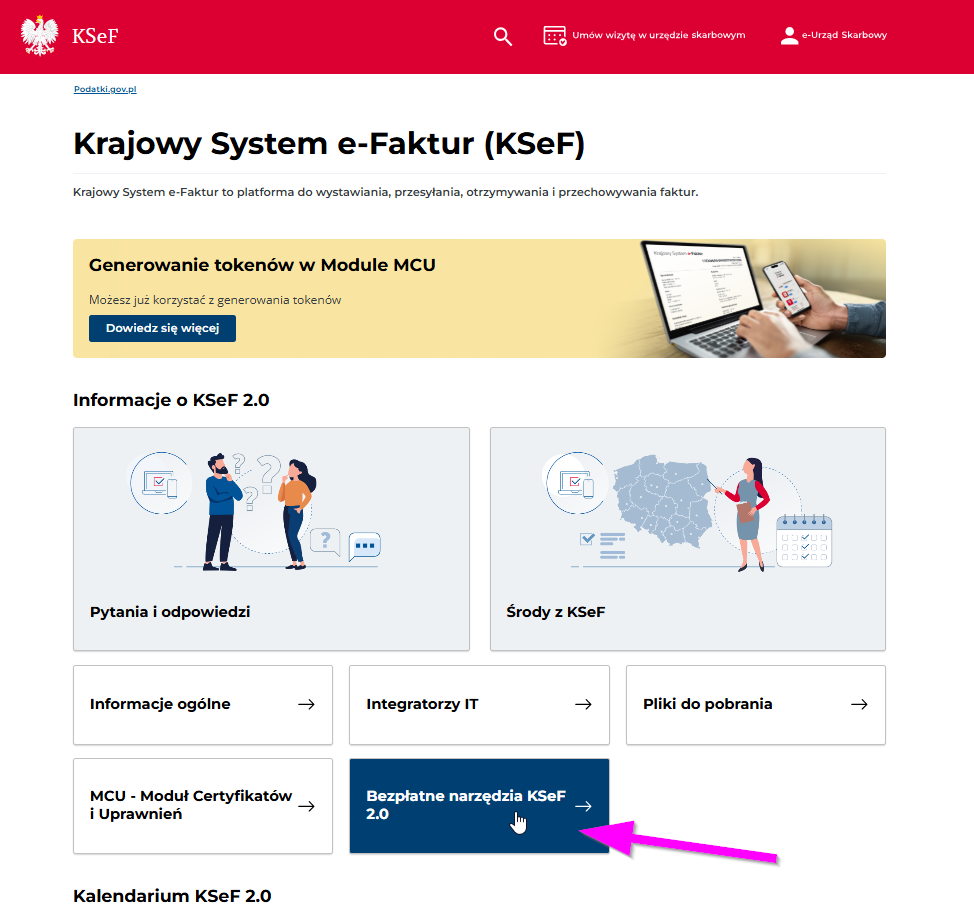
Task: Click arrow icon on Integratorzy IT tile
Action: click(583, 704)
